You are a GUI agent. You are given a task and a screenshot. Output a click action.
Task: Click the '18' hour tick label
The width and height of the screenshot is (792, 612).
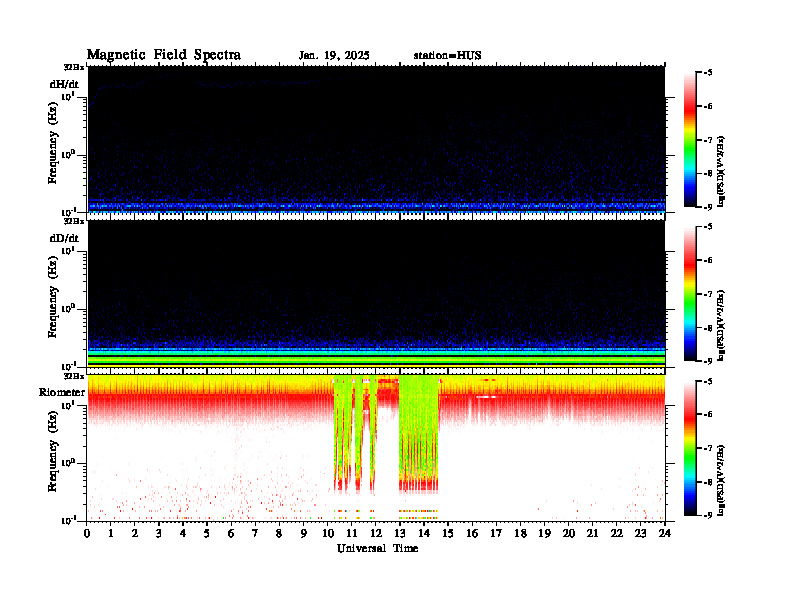click(x=520, y=533)
